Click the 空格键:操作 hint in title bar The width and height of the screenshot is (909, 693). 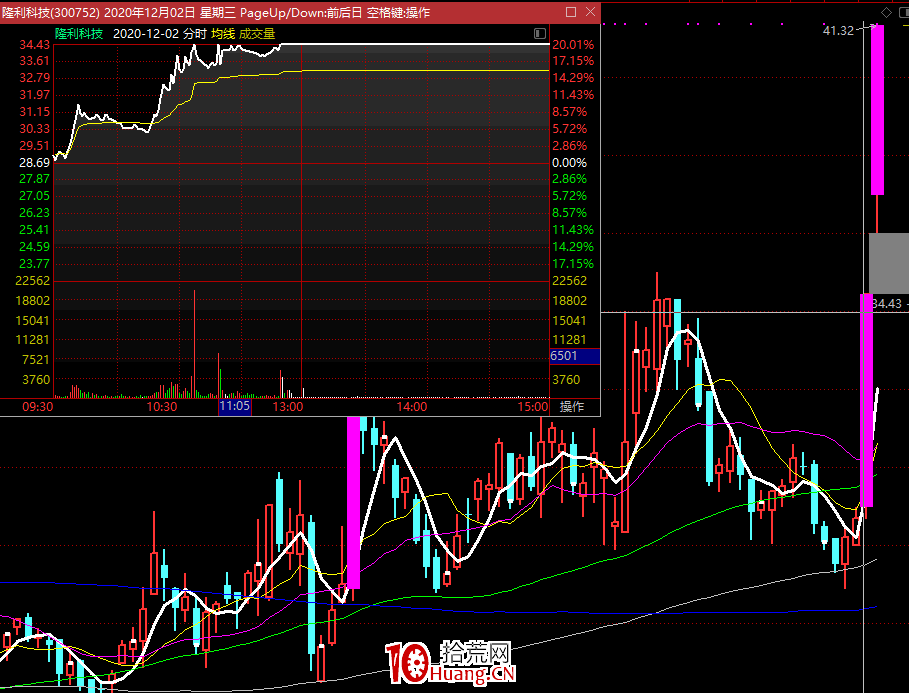398,13
